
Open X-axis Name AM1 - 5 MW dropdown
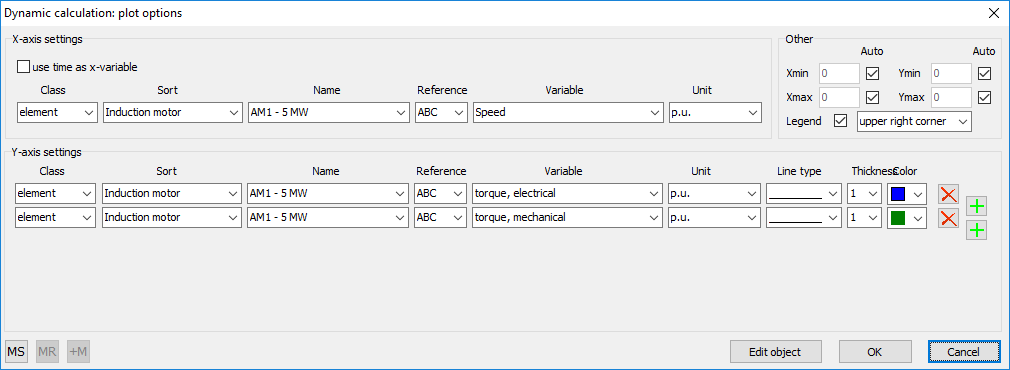pyautogui.click(x=328, y=112)
